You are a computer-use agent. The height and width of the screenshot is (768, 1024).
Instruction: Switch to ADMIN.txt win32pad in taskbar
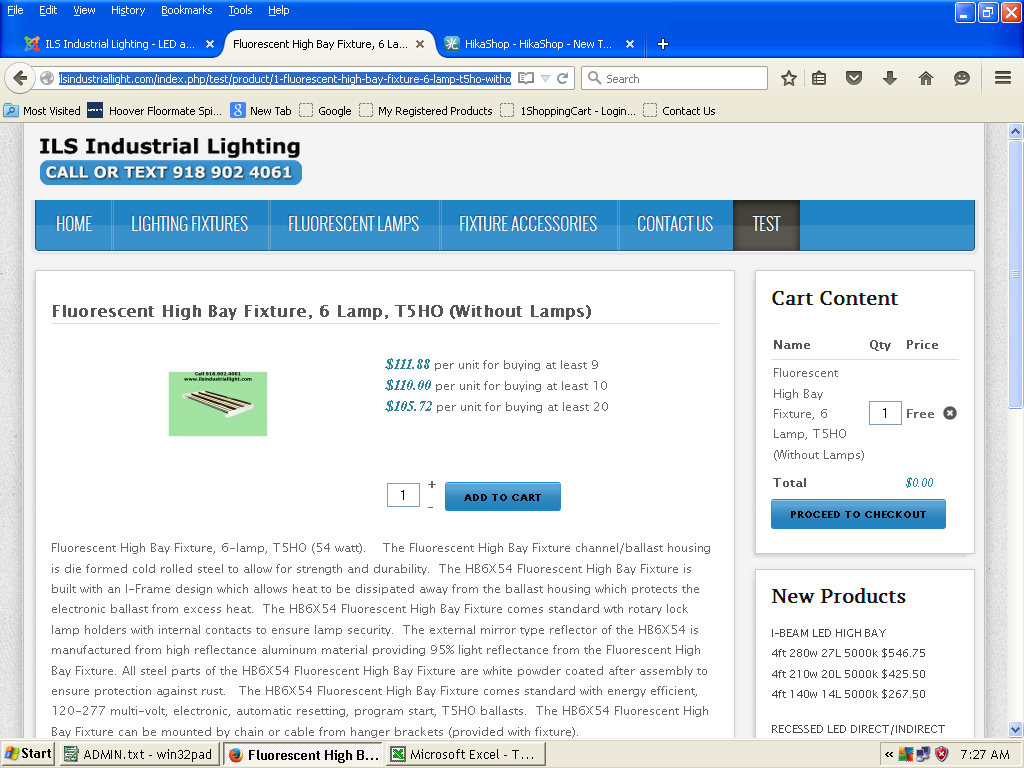pos(138,754)
